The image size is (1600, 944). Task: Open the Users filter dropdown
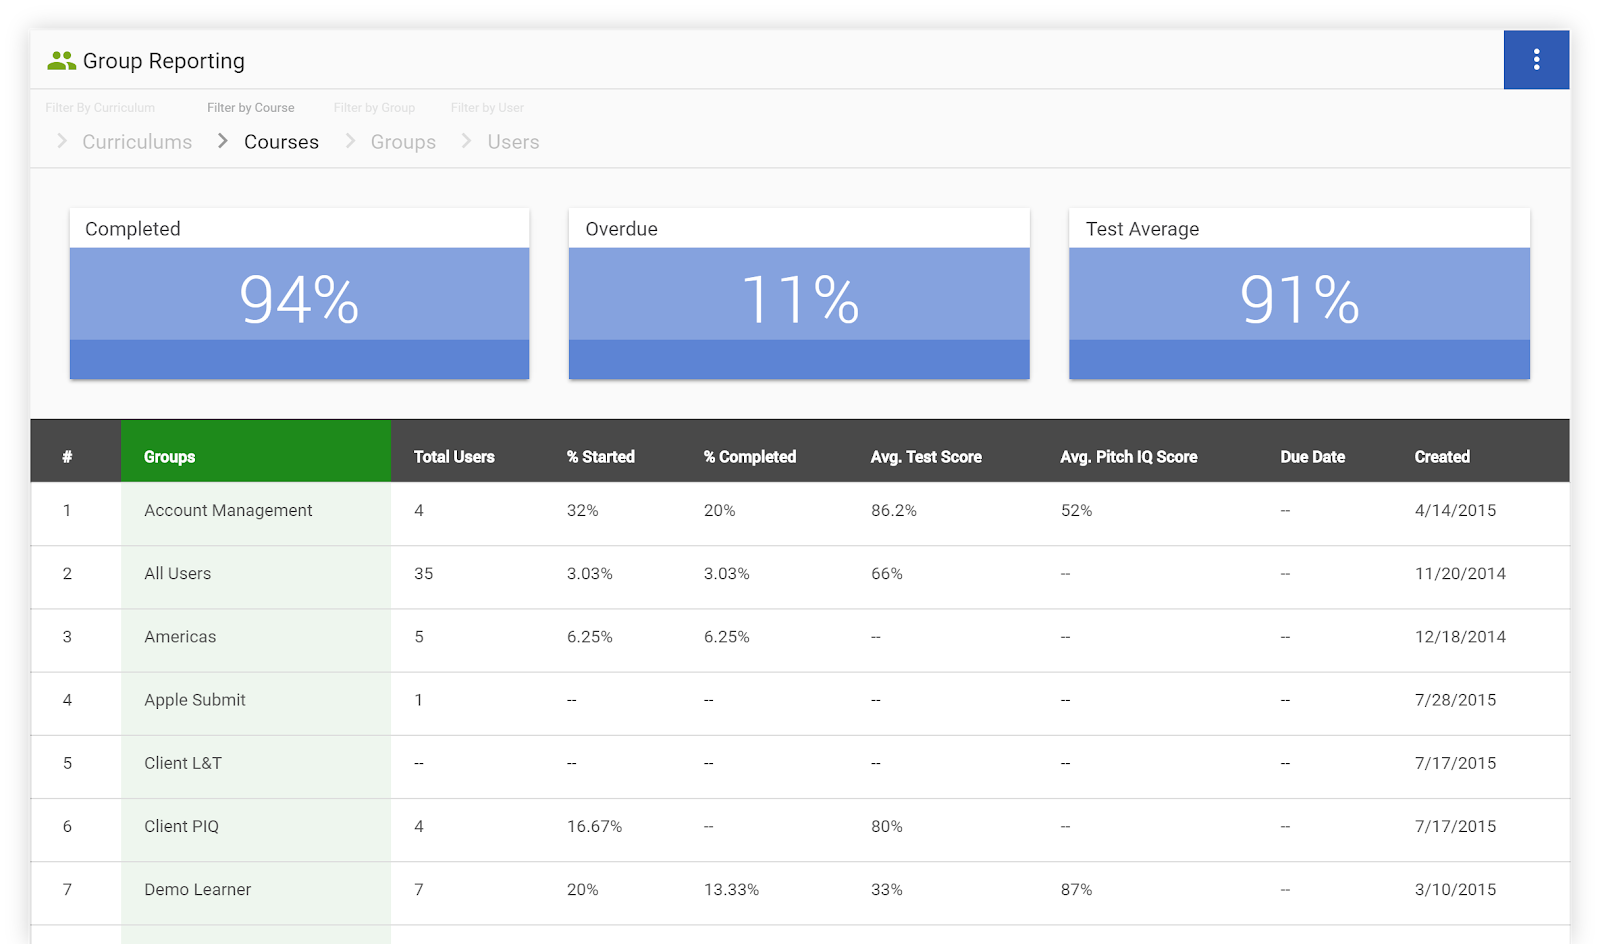513,142
